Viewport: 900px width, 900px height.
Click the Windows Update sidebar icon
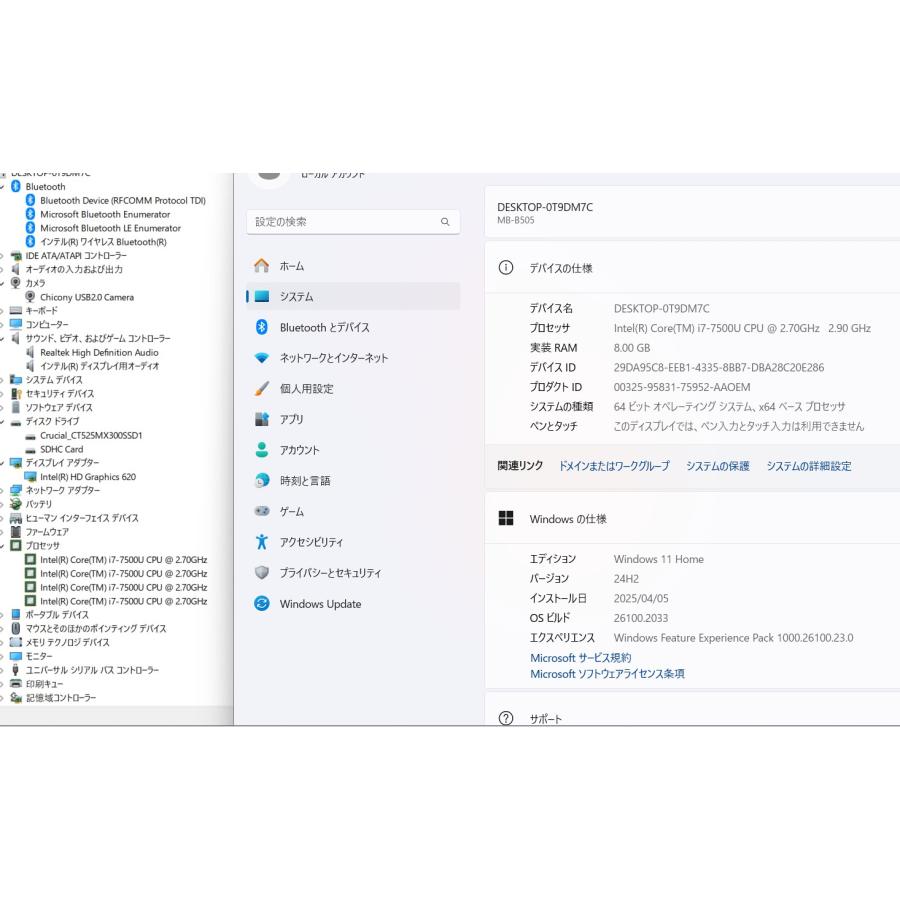click(262, 604)
